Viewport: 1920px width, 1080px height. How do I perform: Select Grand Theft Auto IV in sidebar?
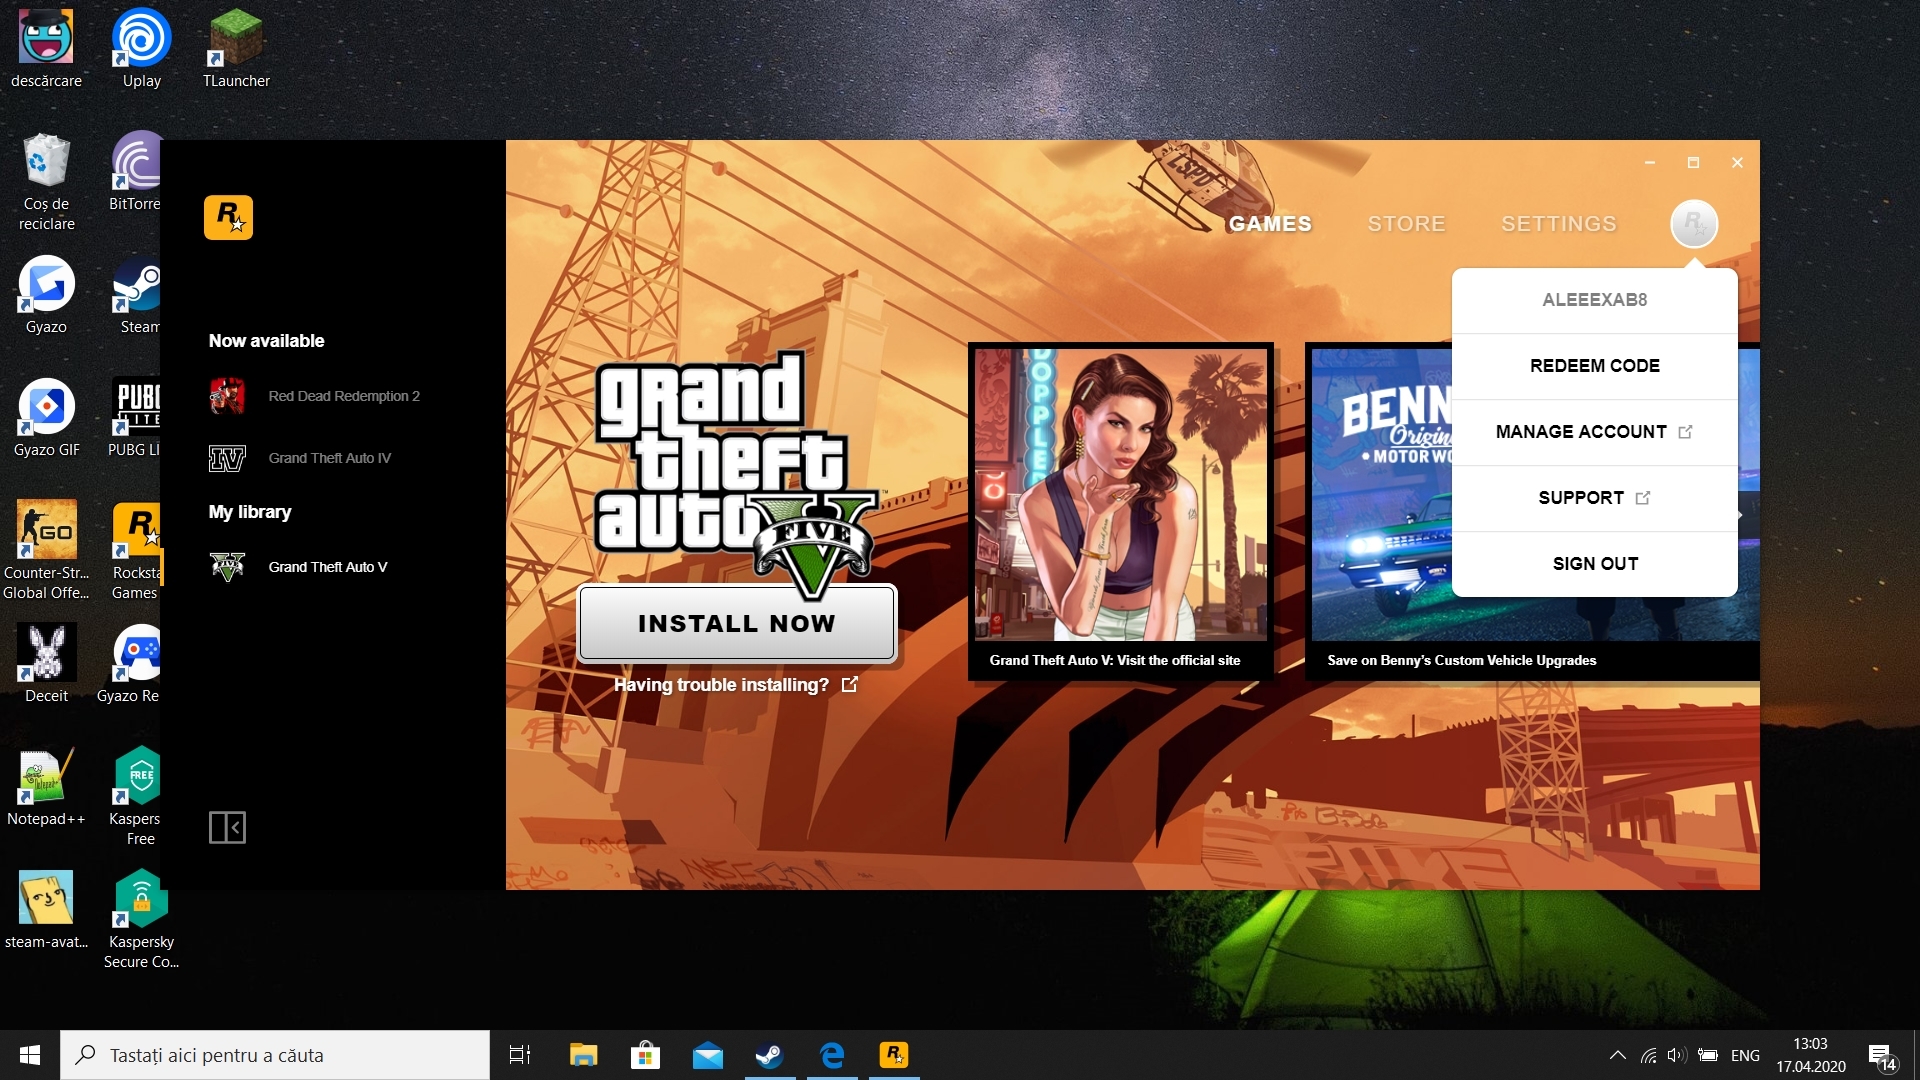(x=329, y=458)
